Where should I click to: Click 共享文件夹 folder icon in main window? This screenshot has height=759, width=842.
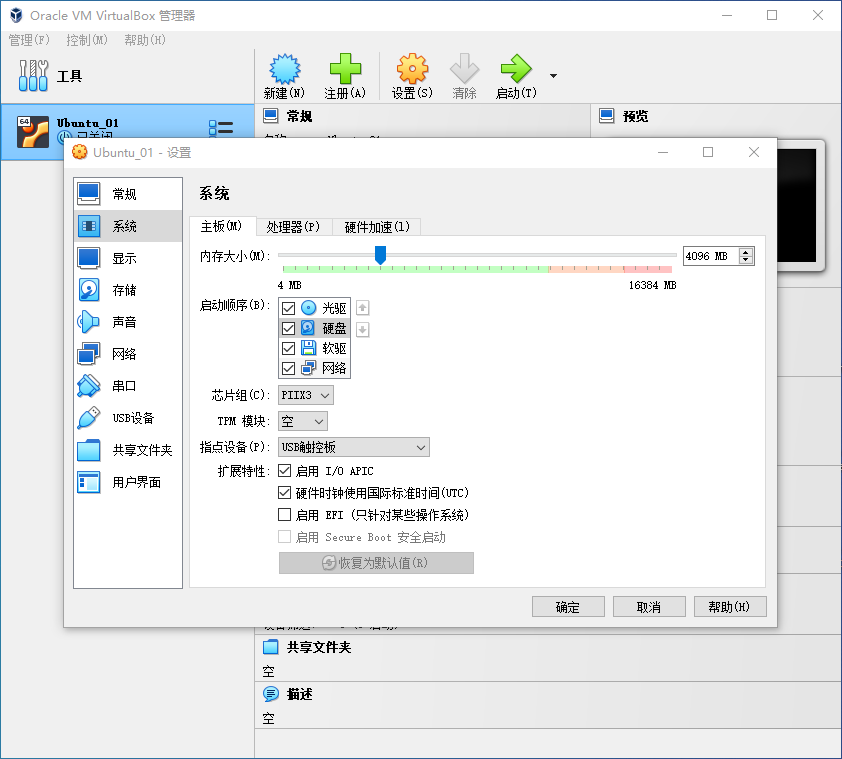(271, 647)
